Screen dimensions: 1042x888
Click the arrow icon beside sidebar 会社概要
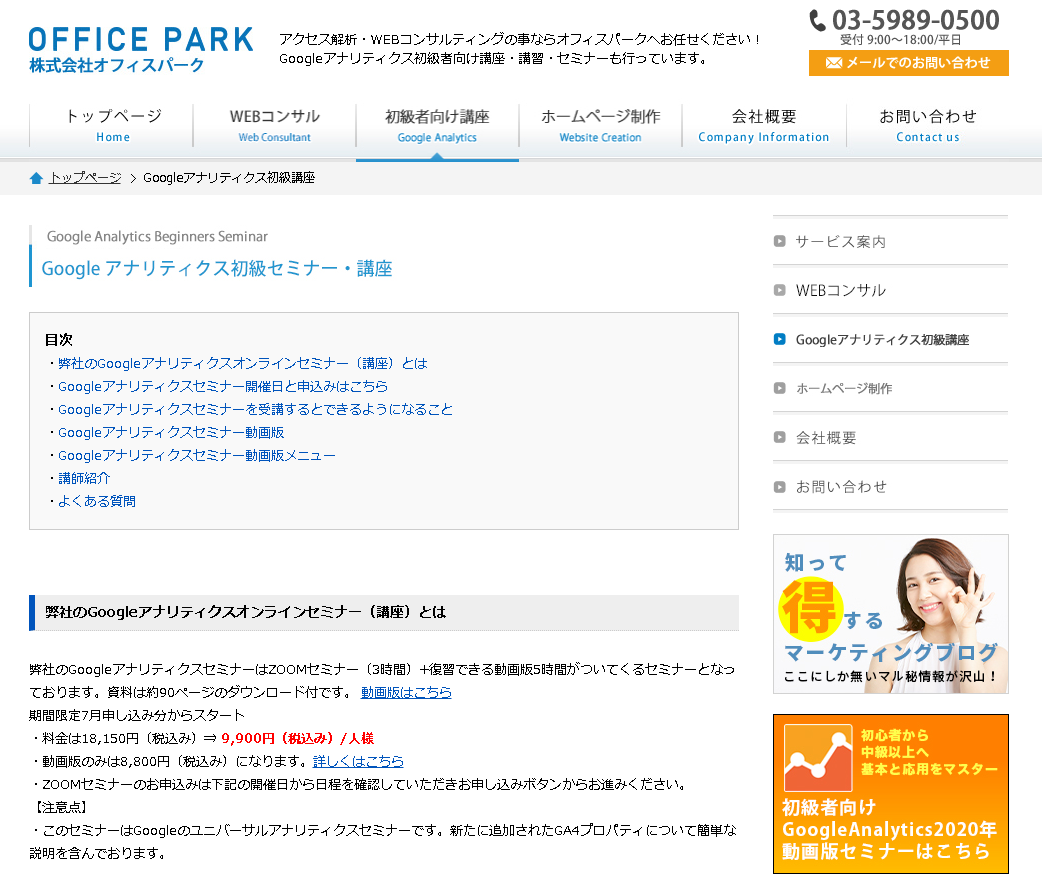[x=780, y=437]
